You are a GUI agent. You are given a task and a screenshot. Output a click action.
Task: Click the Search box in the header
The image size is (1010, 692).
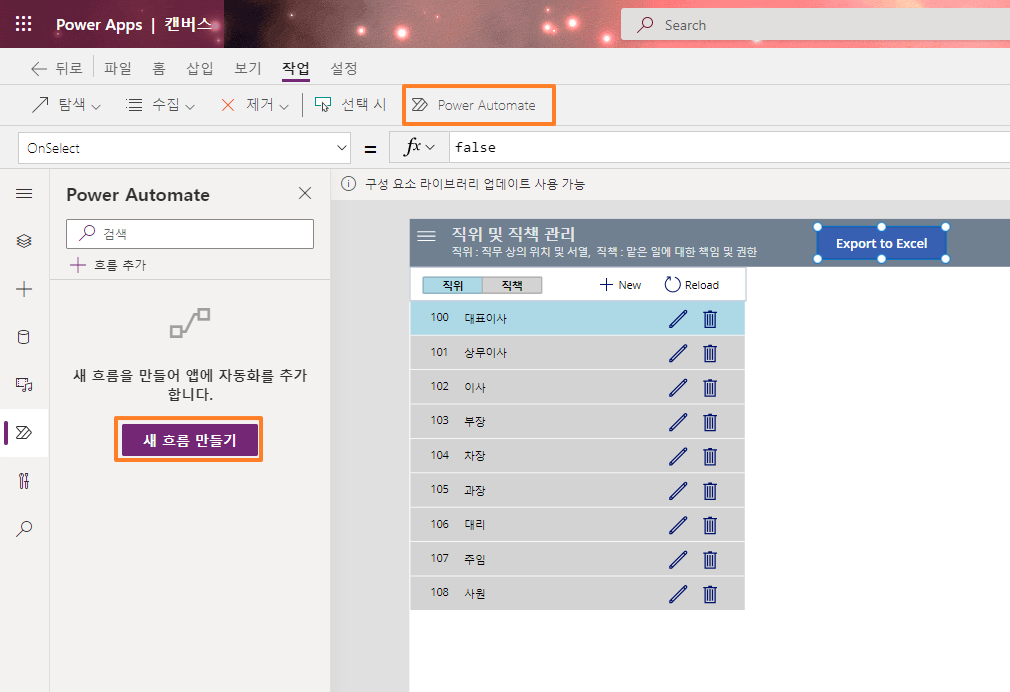click(x=815, y=25)
